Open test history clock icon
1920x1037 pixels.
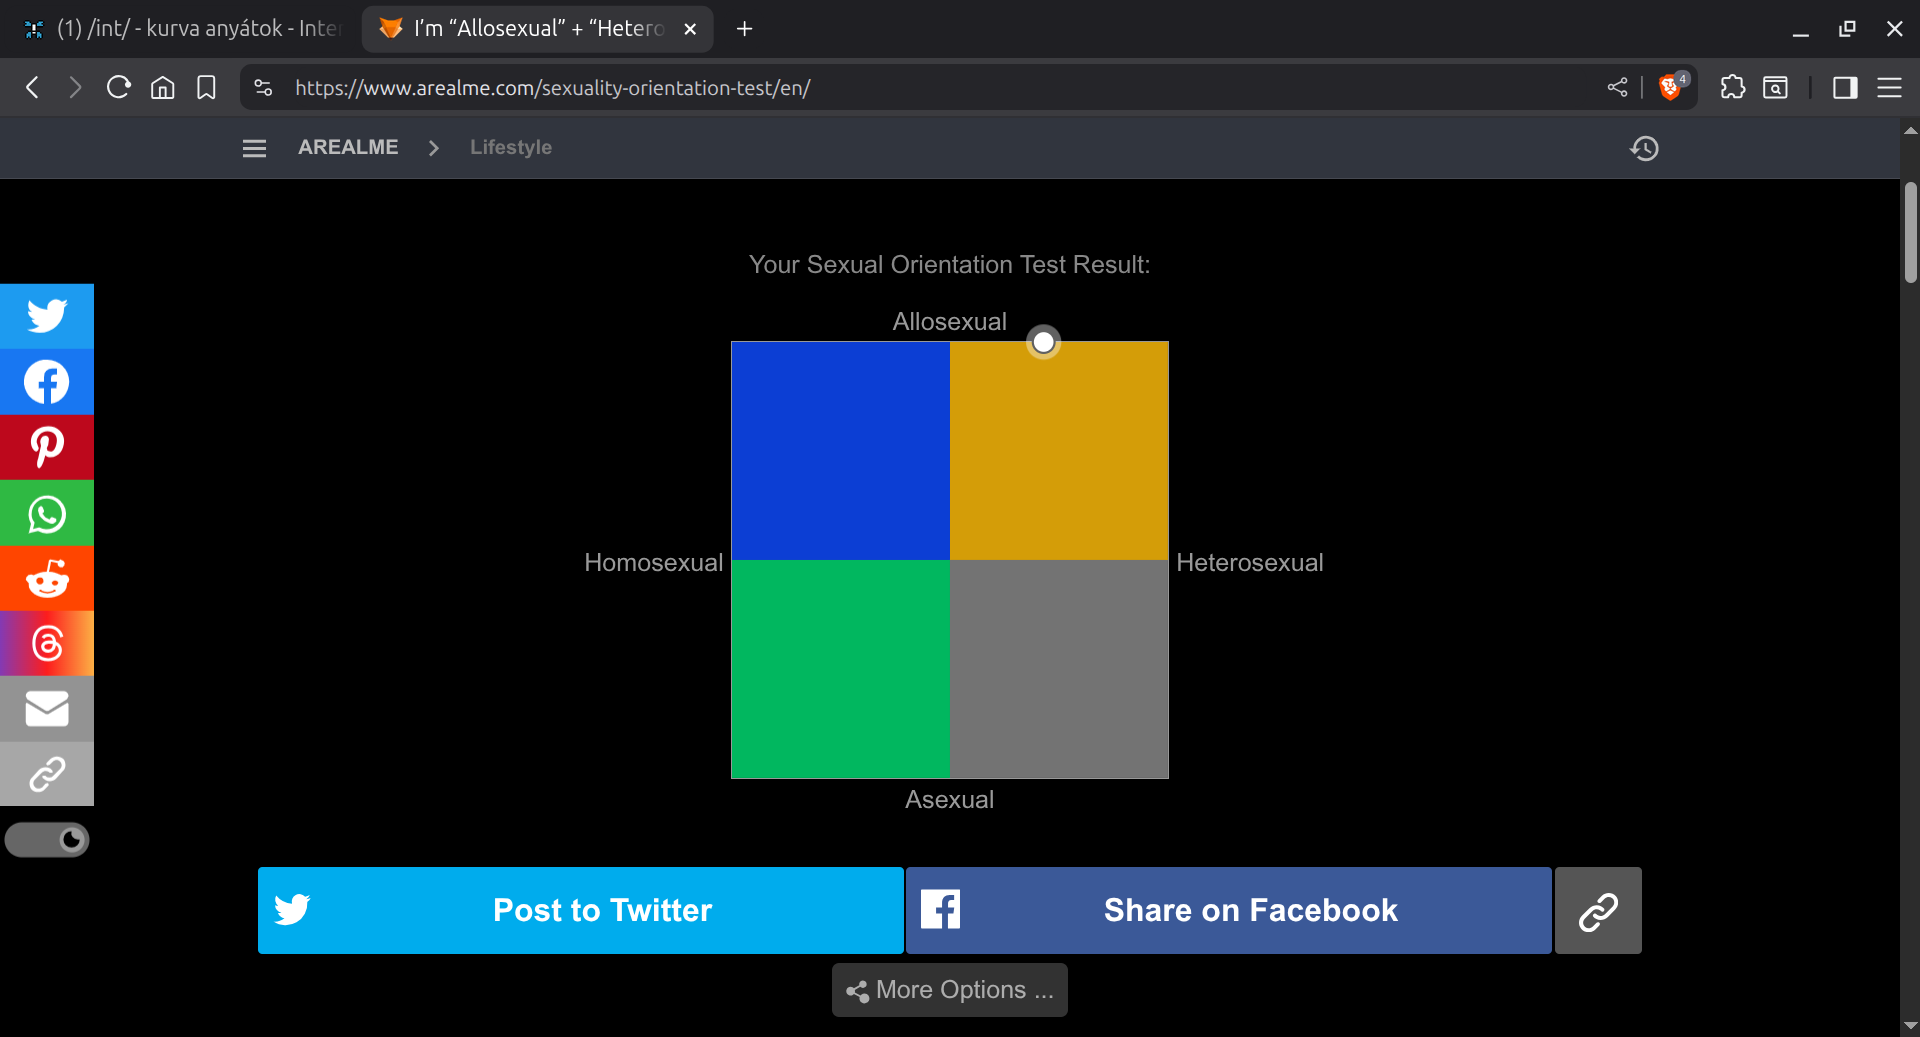[x=1644, y=148]
